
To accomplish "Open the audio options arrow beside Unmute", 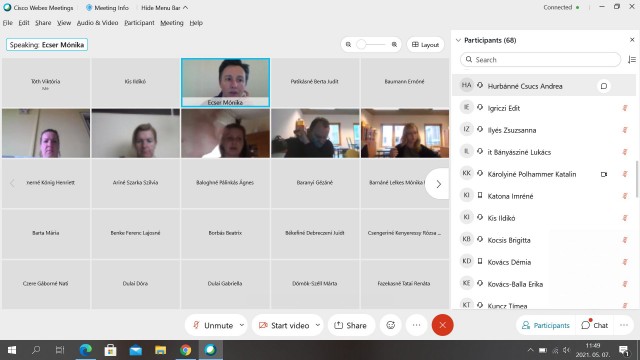I will click(242, 325).
